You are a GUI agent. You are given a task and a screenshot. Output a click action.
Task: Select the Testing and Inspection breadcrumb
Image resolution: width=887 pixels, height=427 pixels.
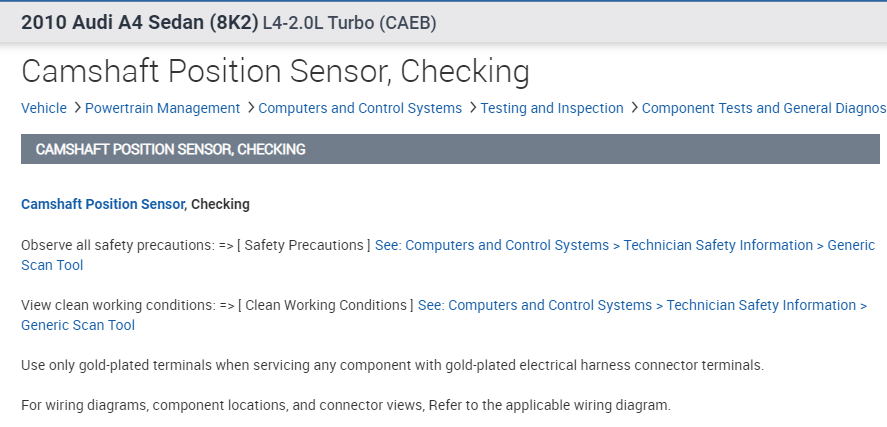(x=551, y=108)
